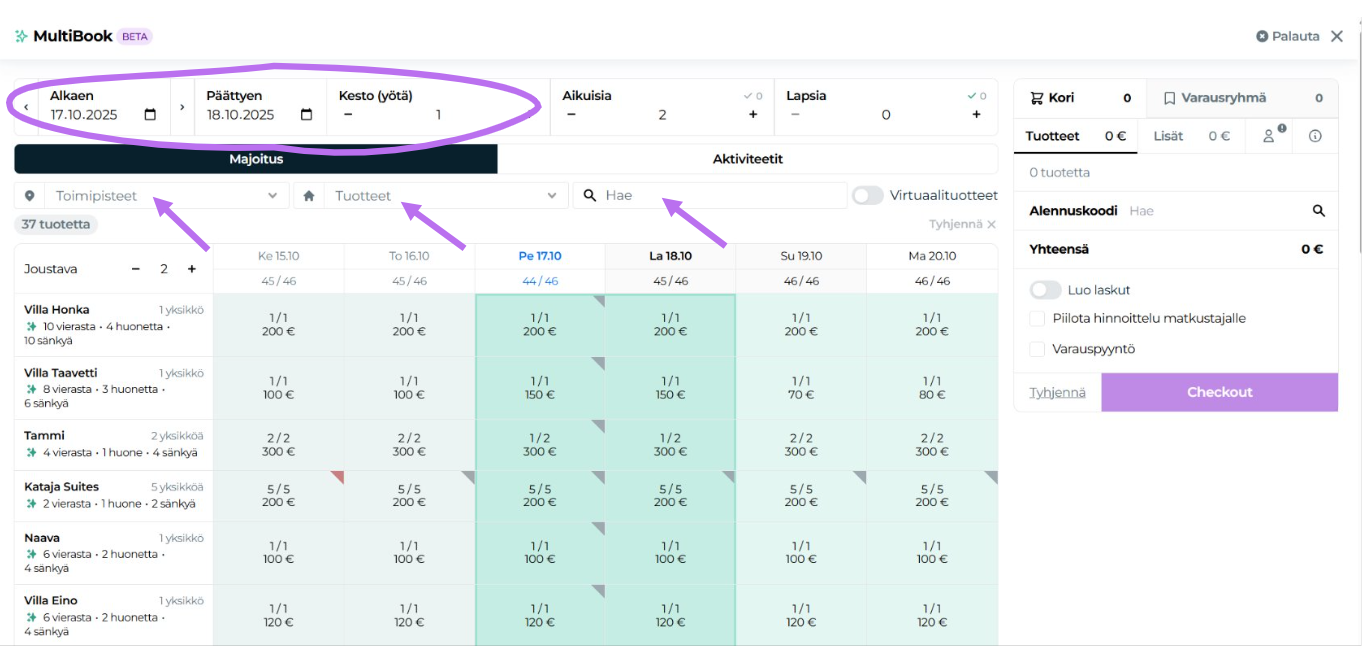Open the Päättyen date calendar picker icon

(307, 115)
